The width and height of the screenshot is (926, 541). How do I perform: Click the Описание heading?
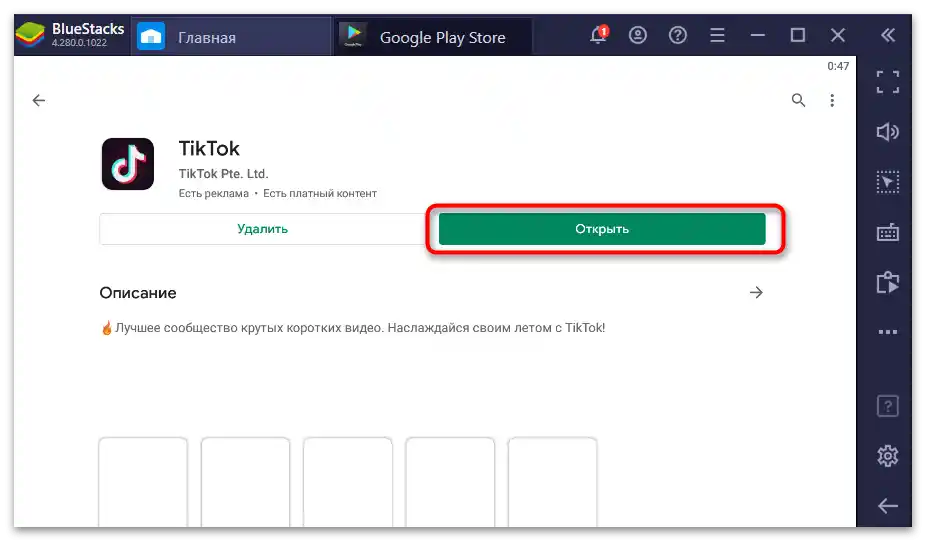click(x=138, y=293)
